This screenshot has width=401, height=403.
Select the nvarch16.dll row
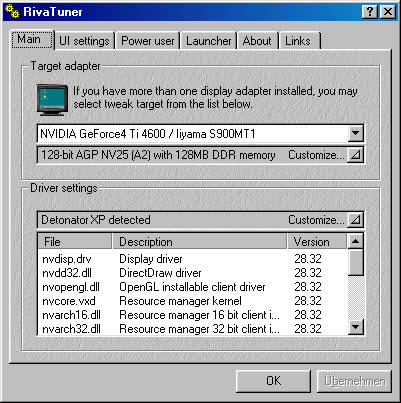point(192,315)
